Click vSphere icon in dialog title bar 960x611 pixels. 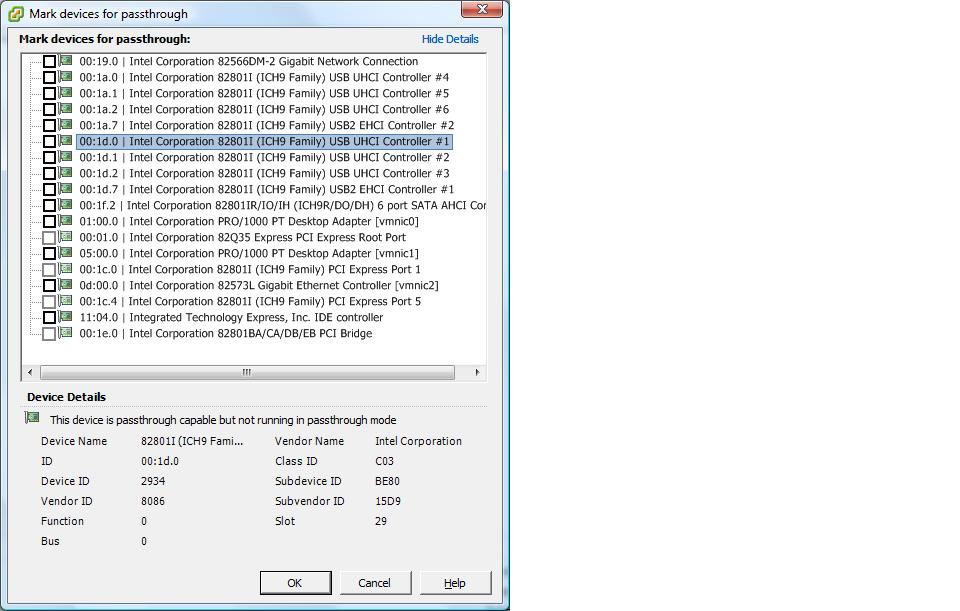pos(16,13)
